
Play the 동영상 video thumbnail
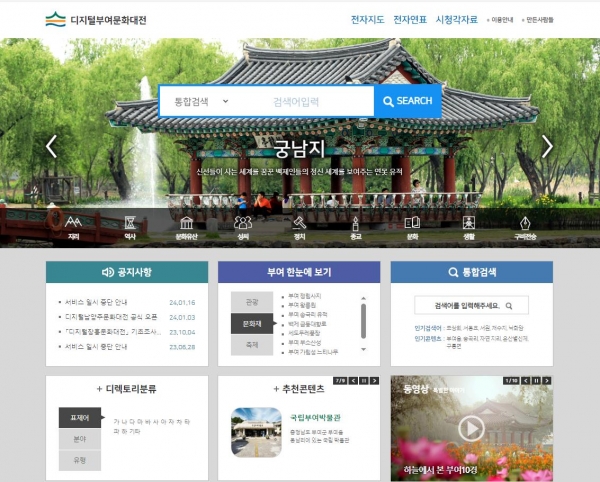pyautogui.click(x=469, y=428)
